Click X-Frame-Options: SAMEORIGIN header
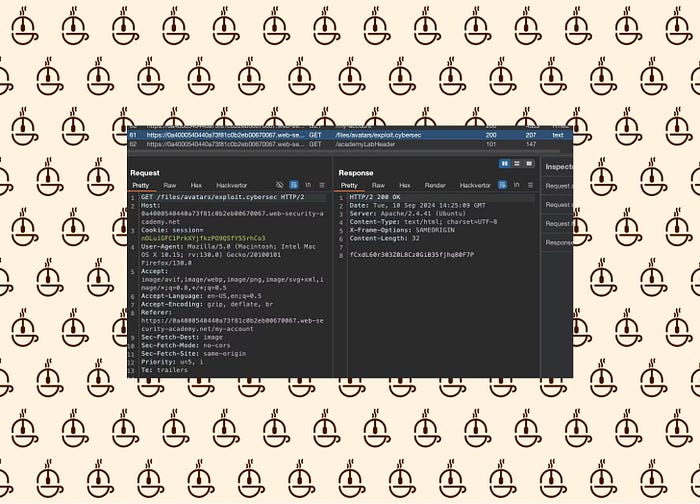 point(402,230)
